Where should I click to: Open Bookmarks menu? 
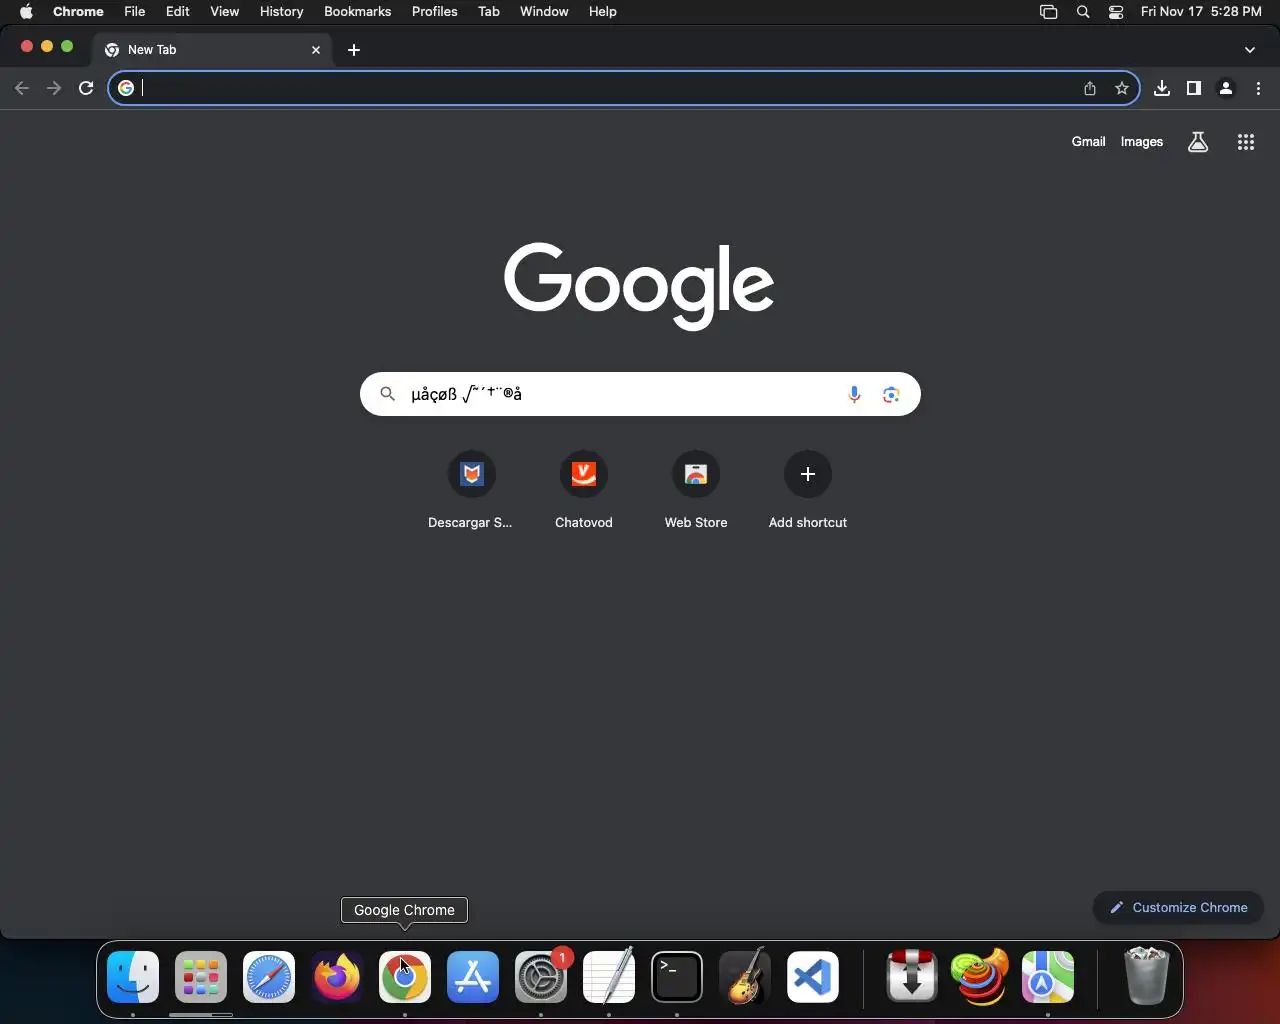pos(357,12)
